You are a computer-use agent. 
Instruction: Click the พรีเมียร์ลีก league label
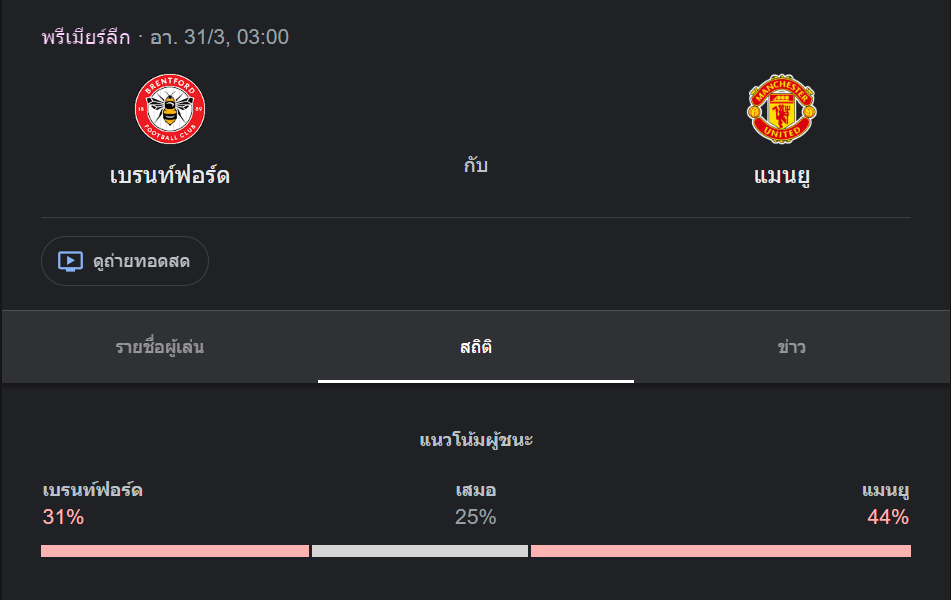click(x=86, y=37)
